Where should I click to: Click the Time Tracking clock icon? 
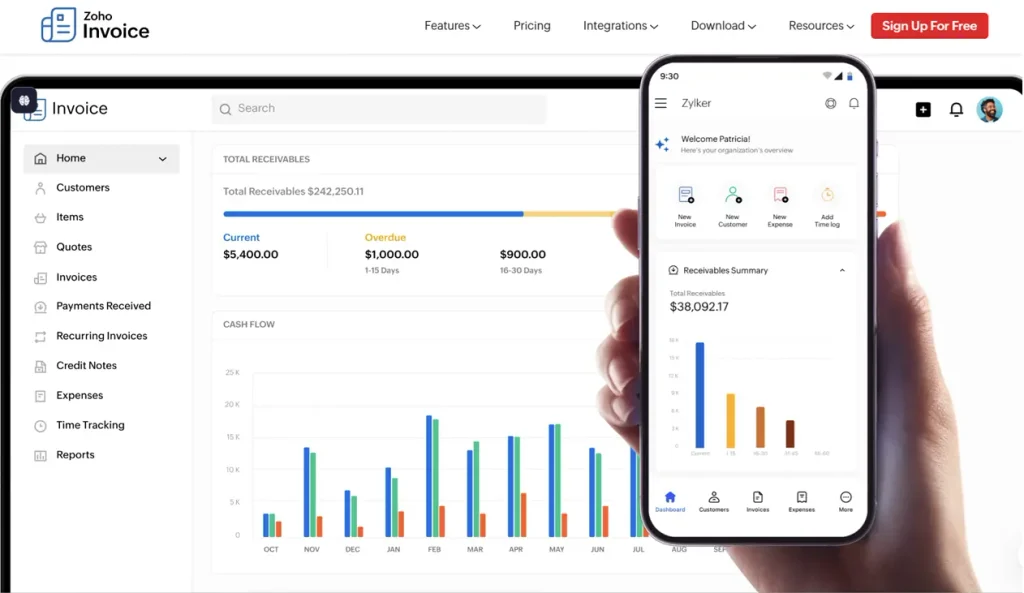(x=40, y=426)
